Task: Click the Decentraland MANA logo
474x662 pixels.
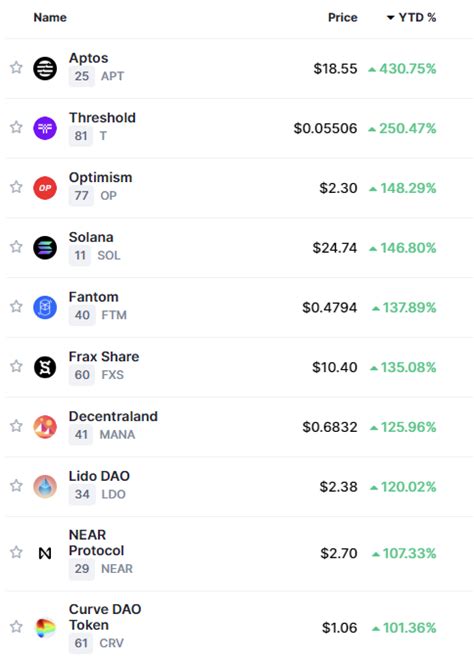Action: [x=45, y=426]
